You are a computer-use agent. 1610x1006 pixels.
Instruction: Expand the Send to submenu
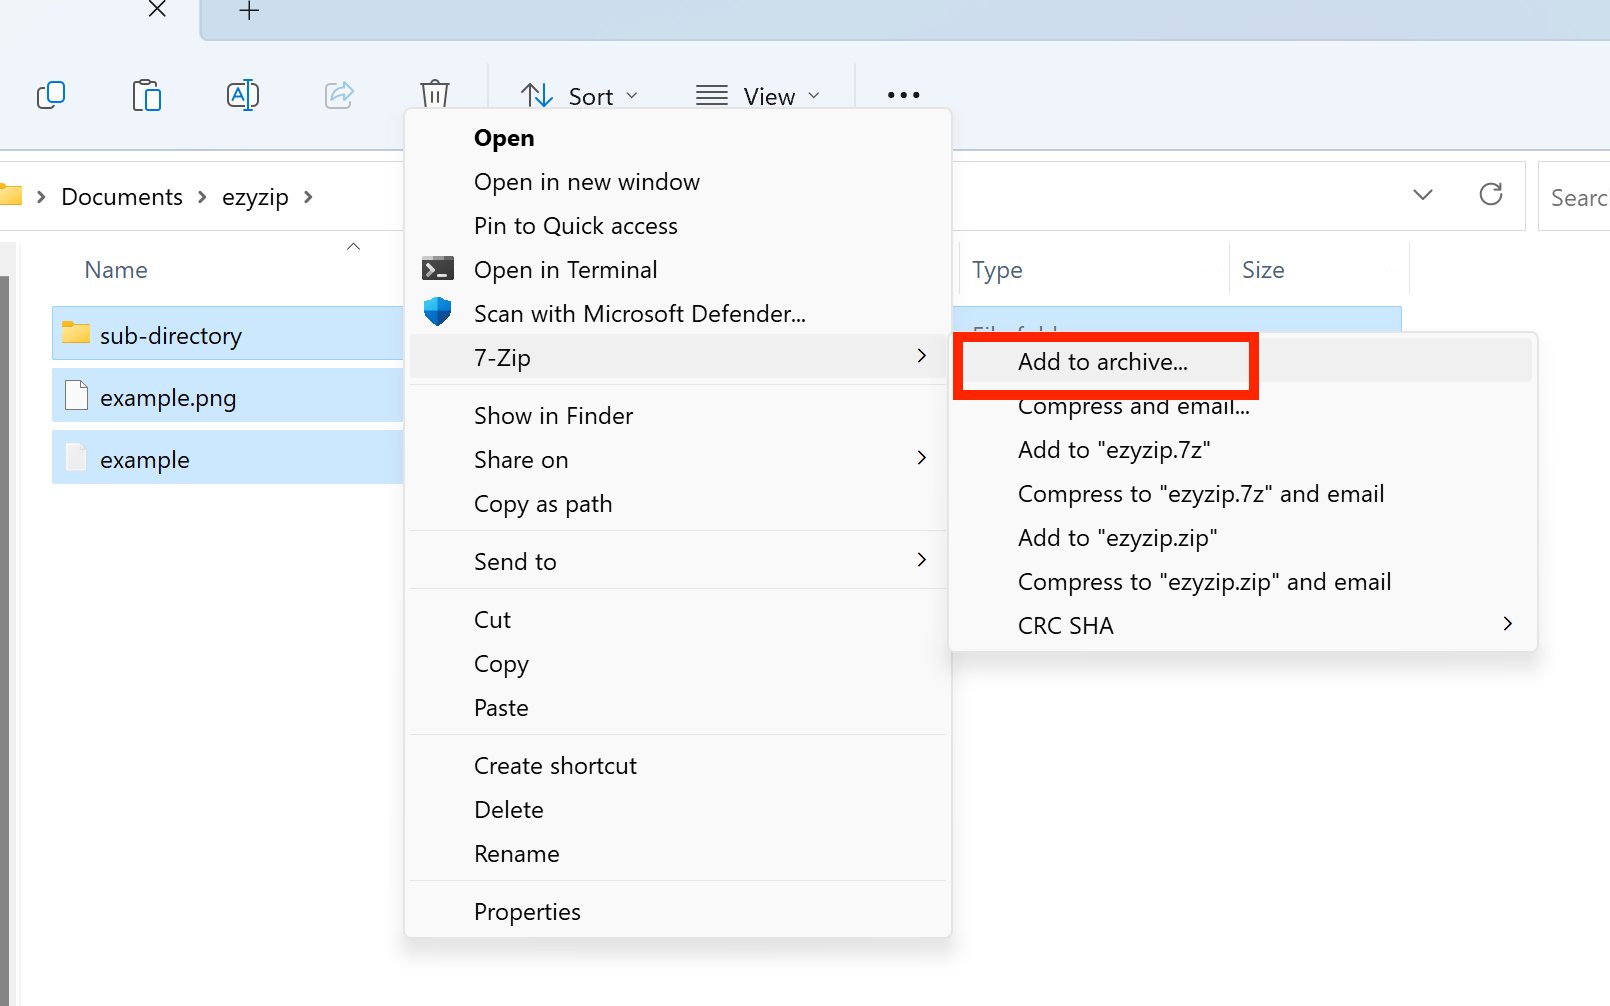[x=921, y=560]
